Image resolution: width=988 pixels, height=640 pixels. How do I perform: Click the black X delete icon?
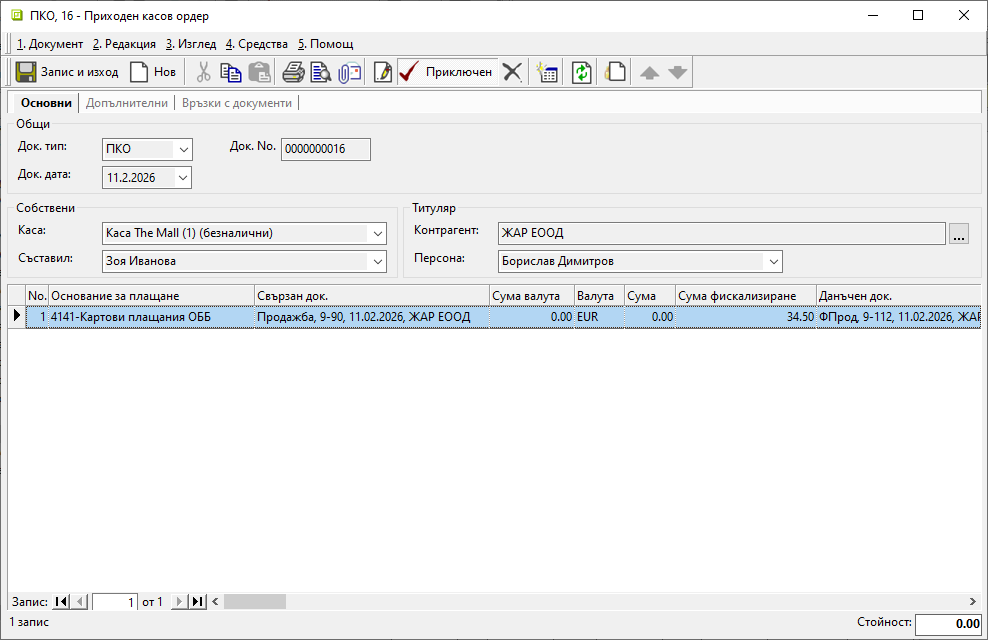click(x=512, y=72)
